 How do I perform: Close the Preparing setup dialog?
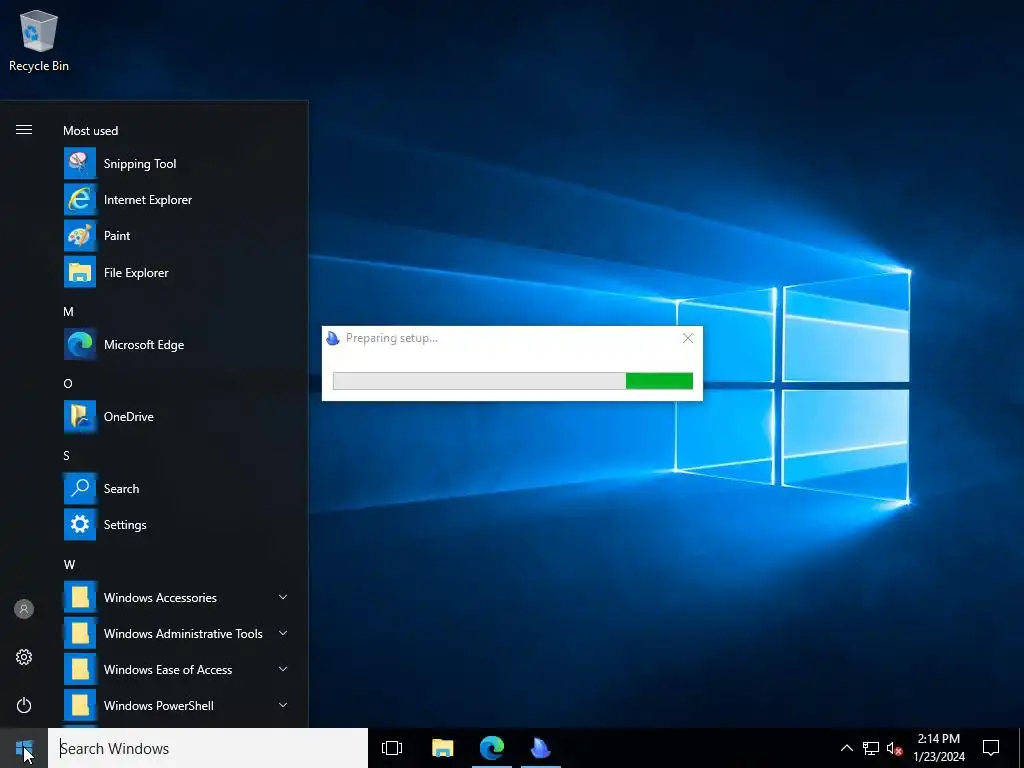pos(688,338)
